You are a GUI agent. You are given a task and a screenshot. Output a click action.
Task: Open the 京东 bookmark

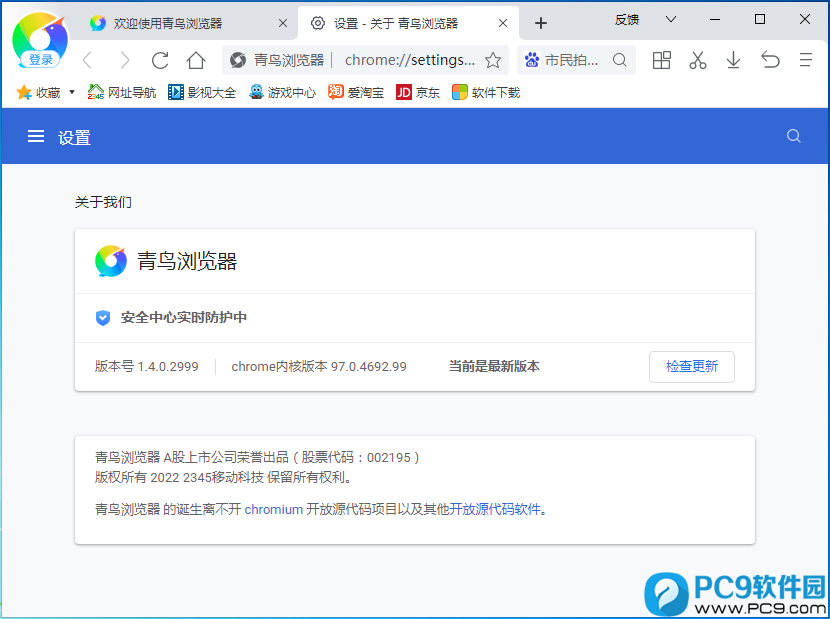click(x=418, y=93)
